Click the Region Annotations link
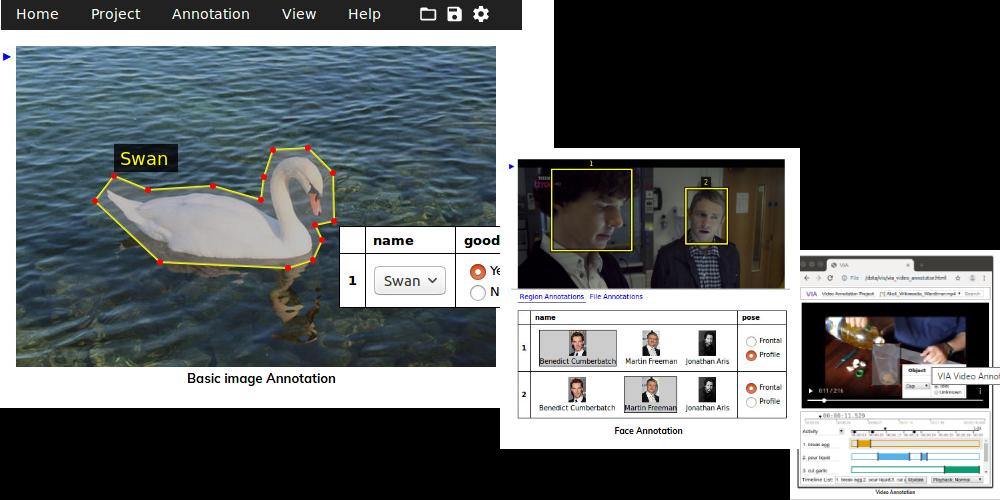The width and height of the screenshot is (1000, 500). click(x=551, y=297)
